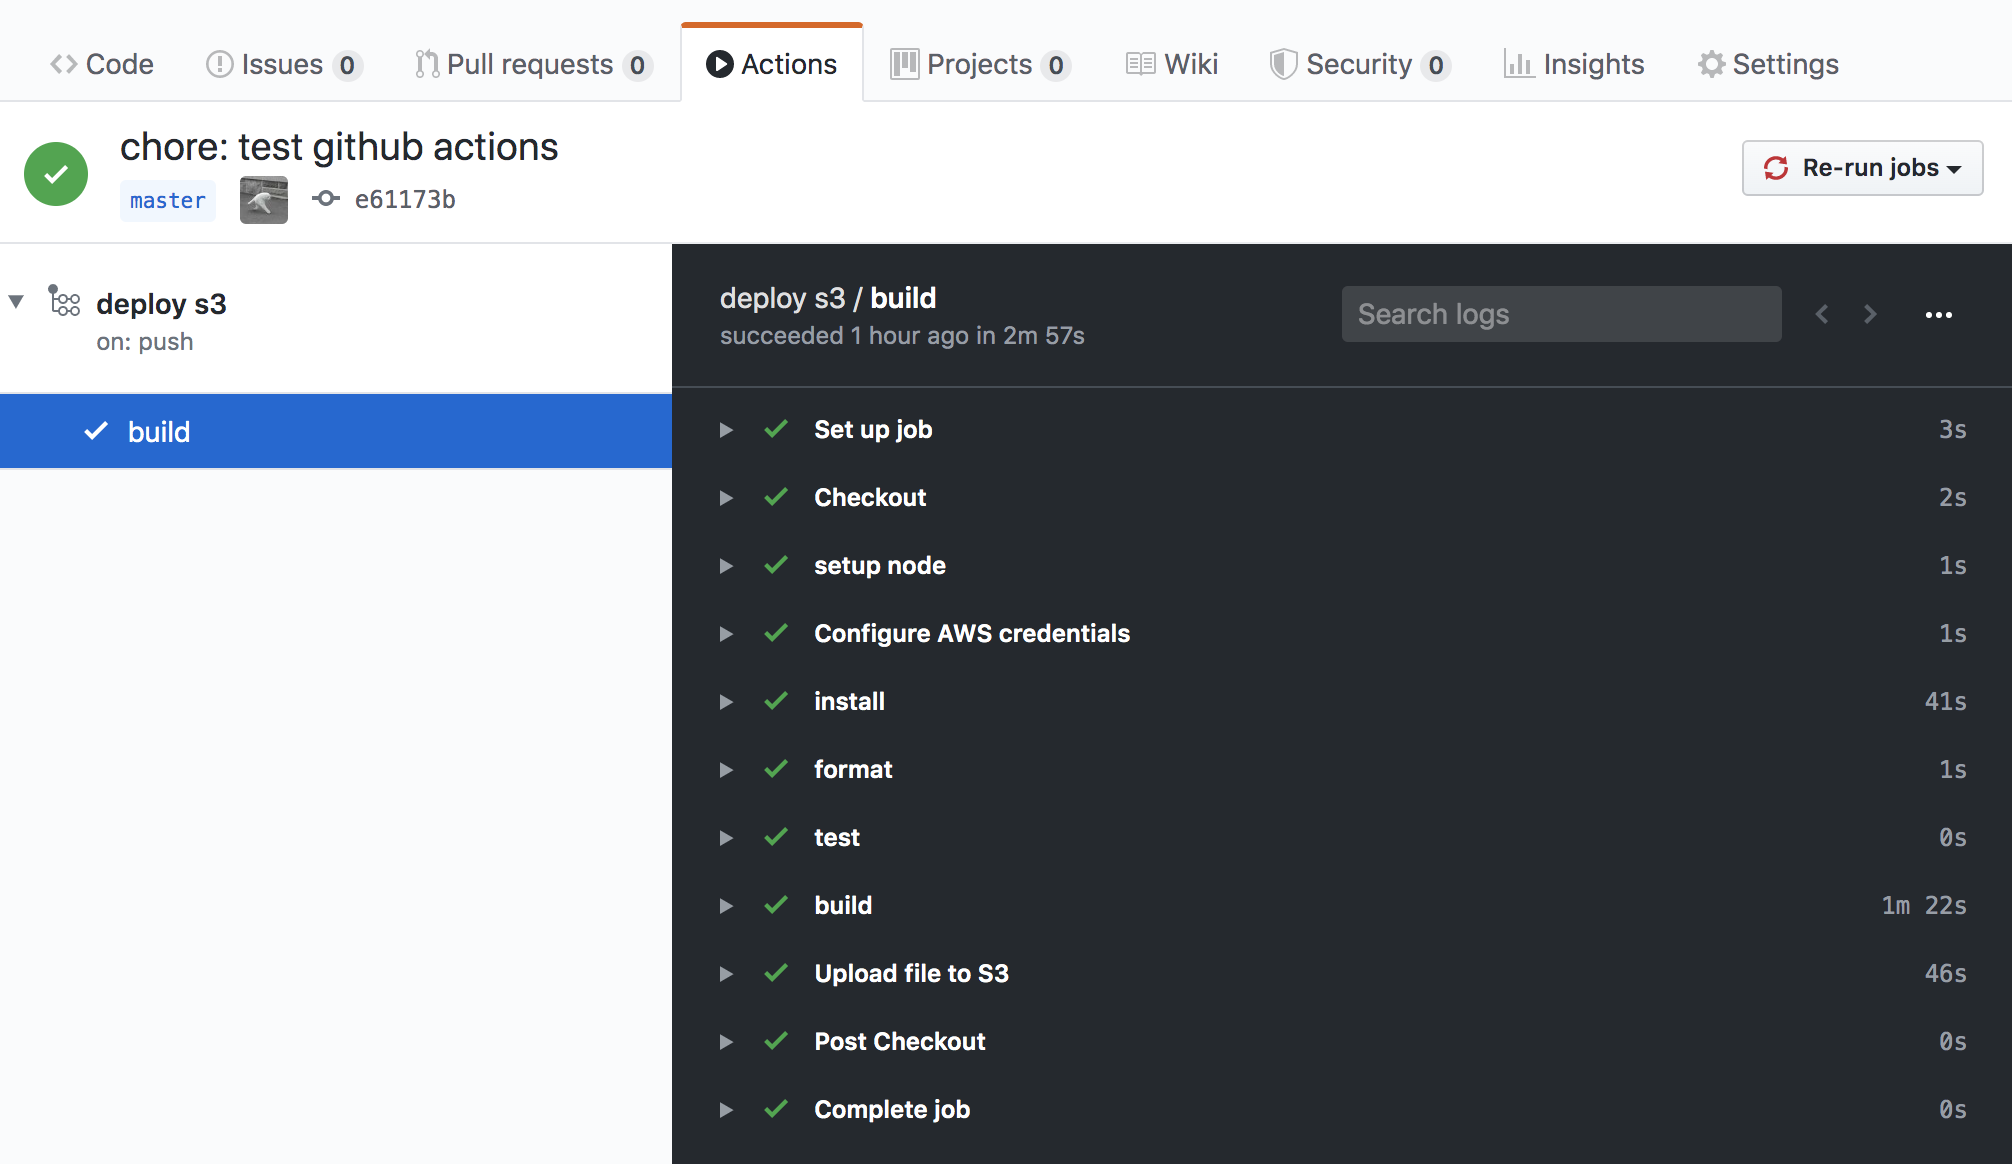
Task: Click the green check beside test
Action: 776,837
